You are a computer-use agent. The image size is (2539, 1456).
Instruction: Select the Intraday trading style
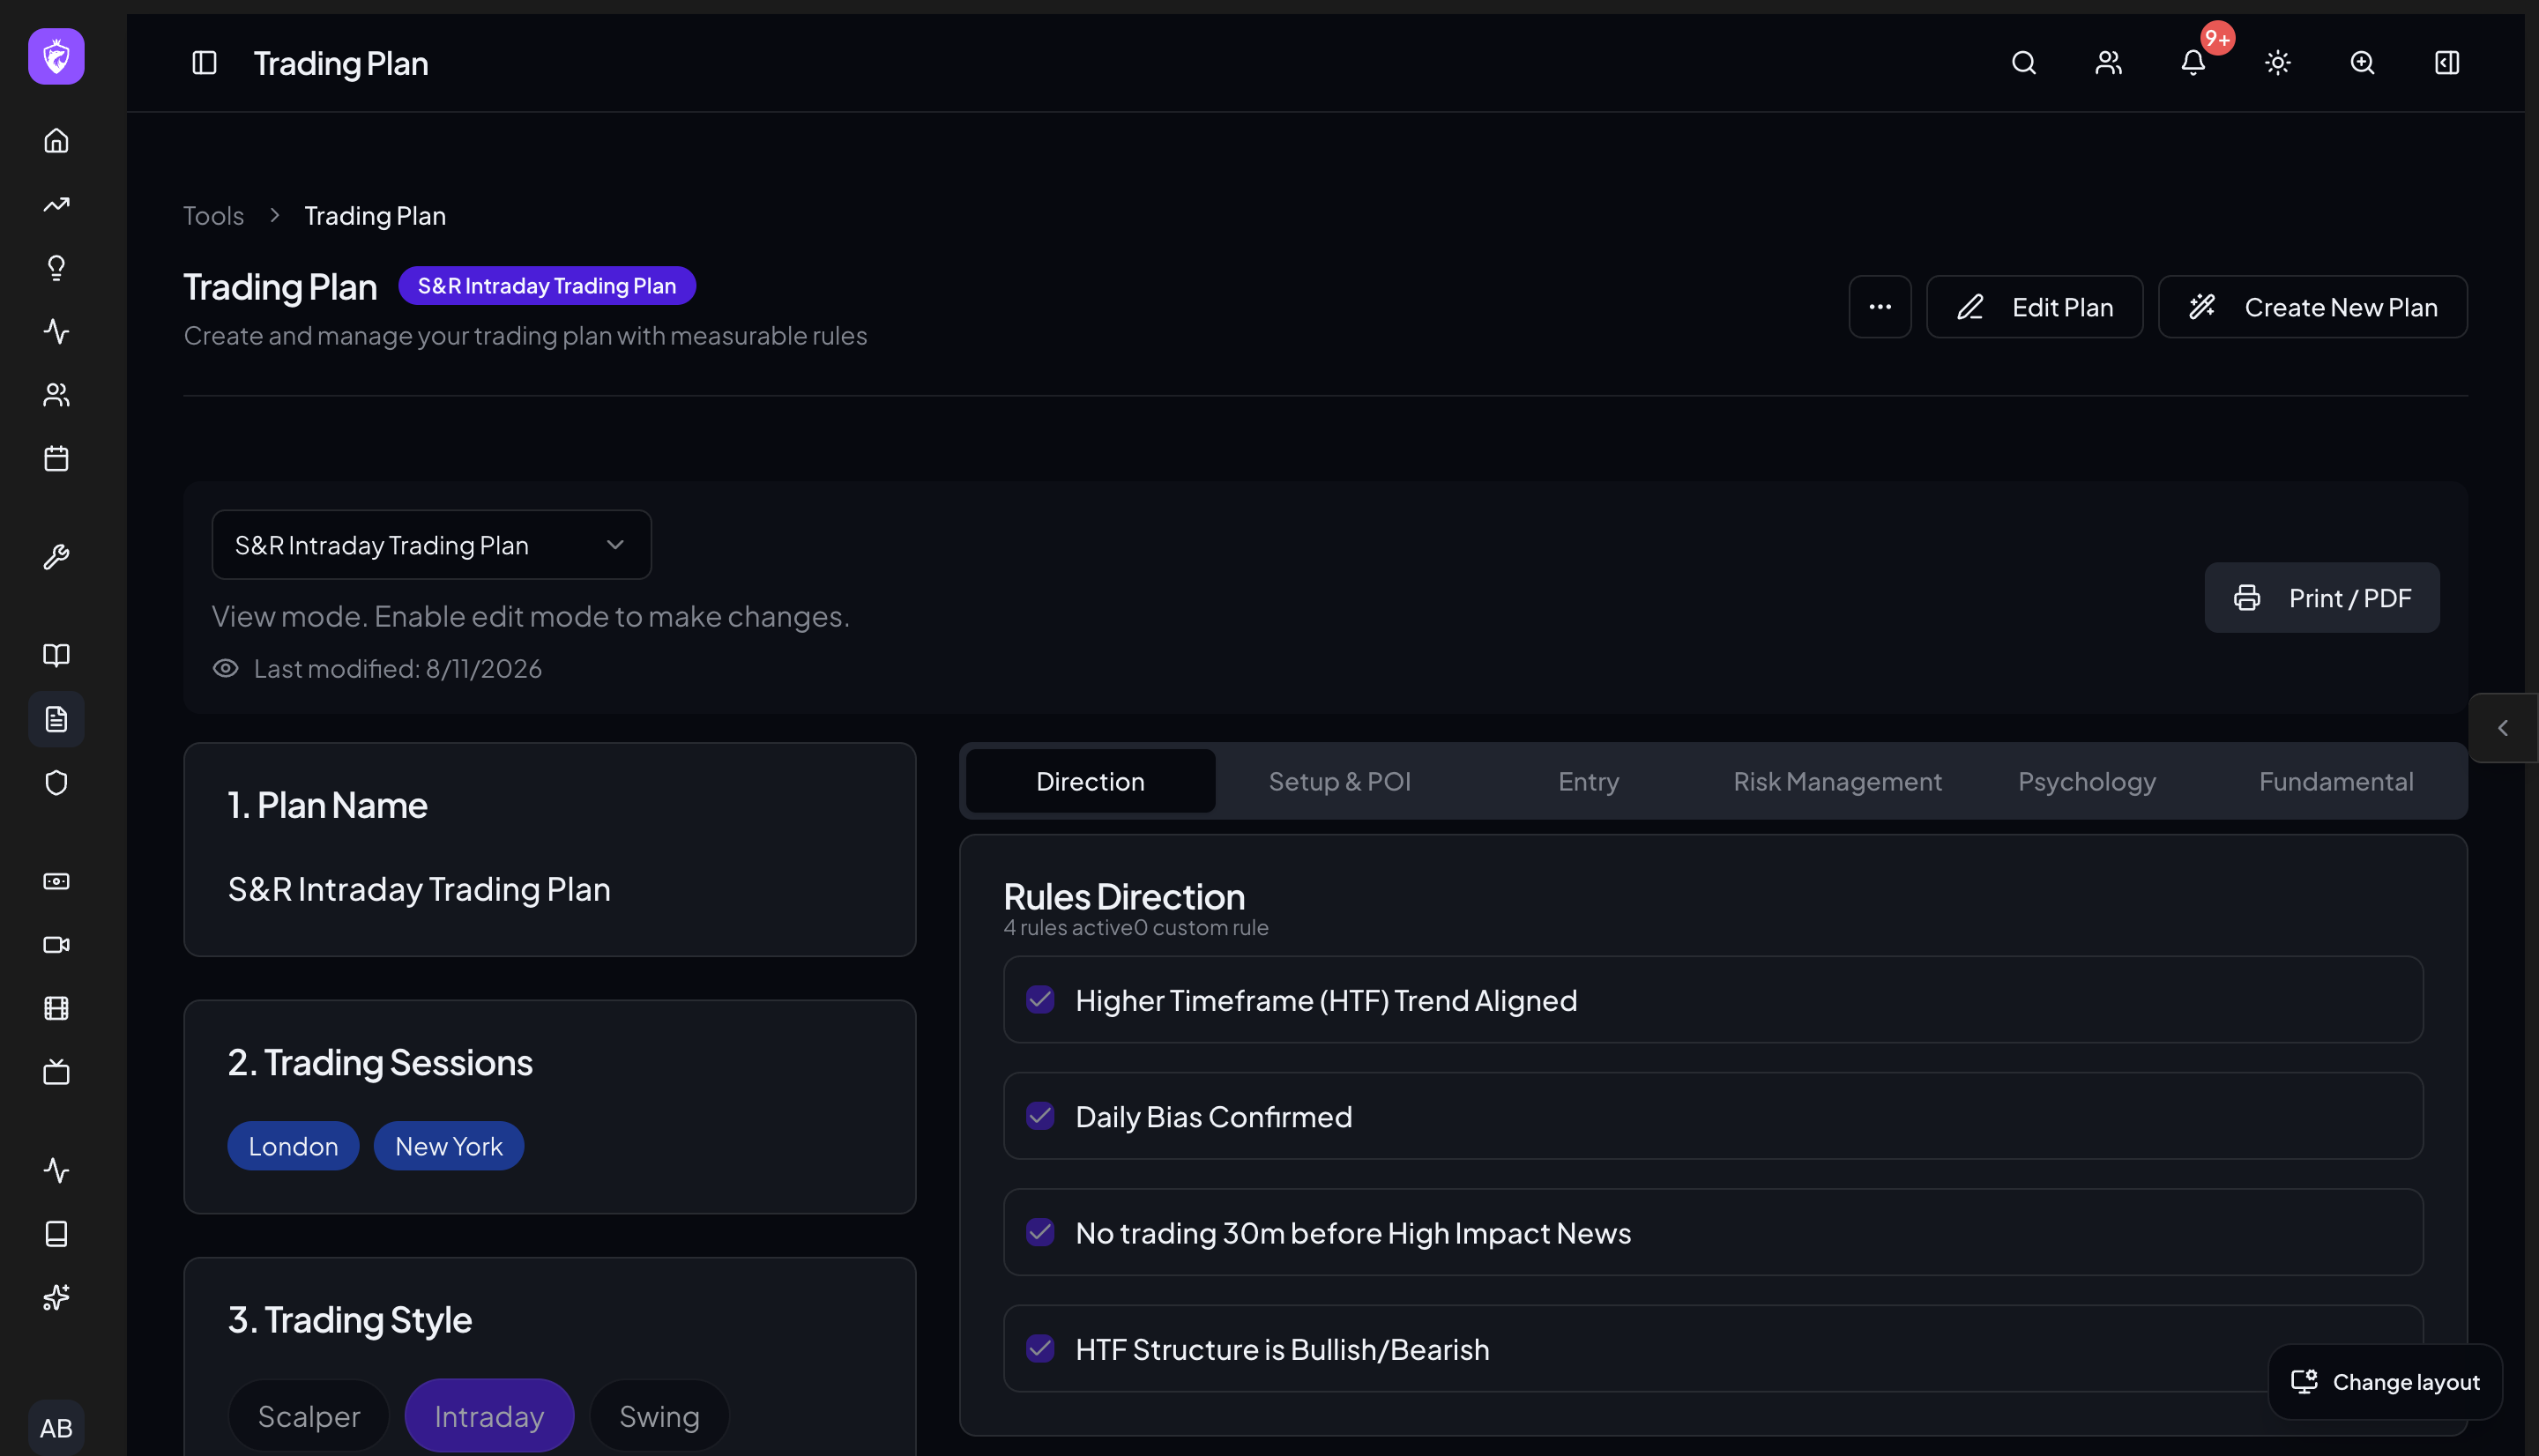(489, 1416)
